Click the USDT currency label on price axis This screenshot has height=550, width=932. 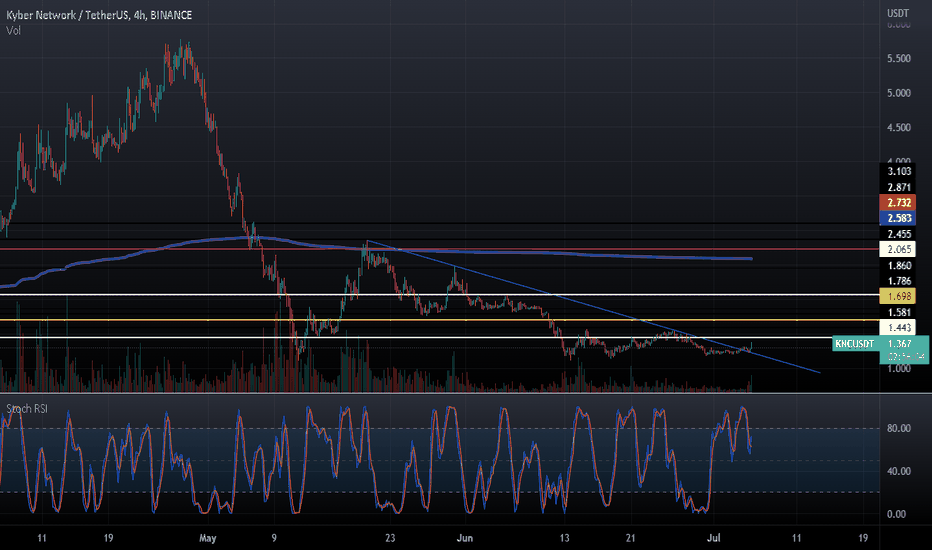pos(898,13)
